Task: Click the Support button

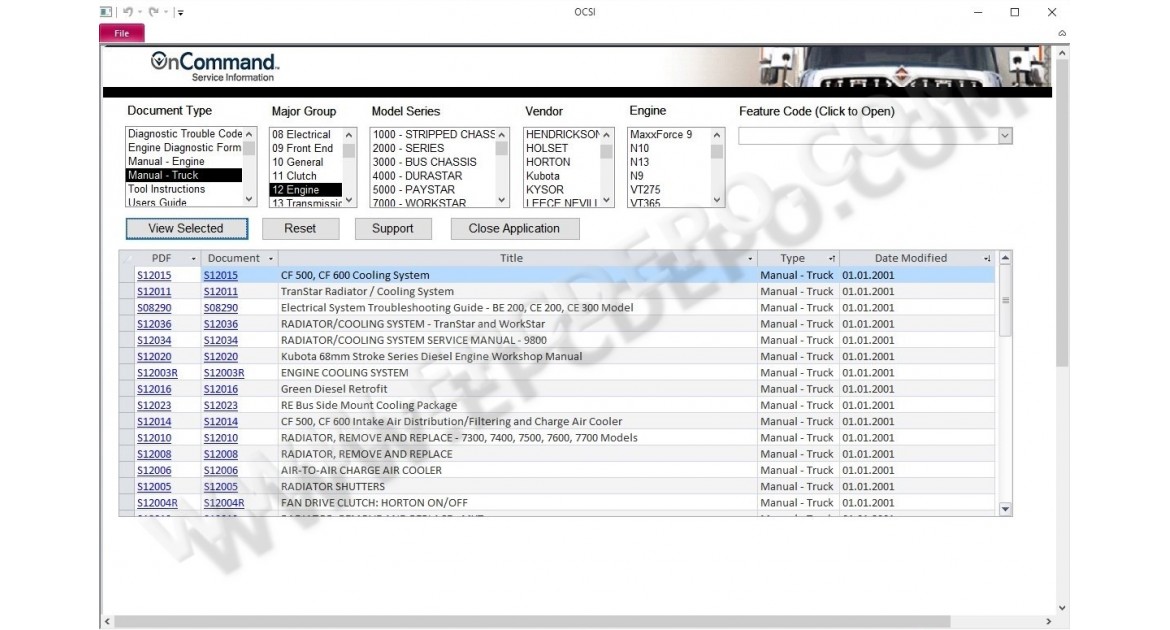Action: [392, 228]
